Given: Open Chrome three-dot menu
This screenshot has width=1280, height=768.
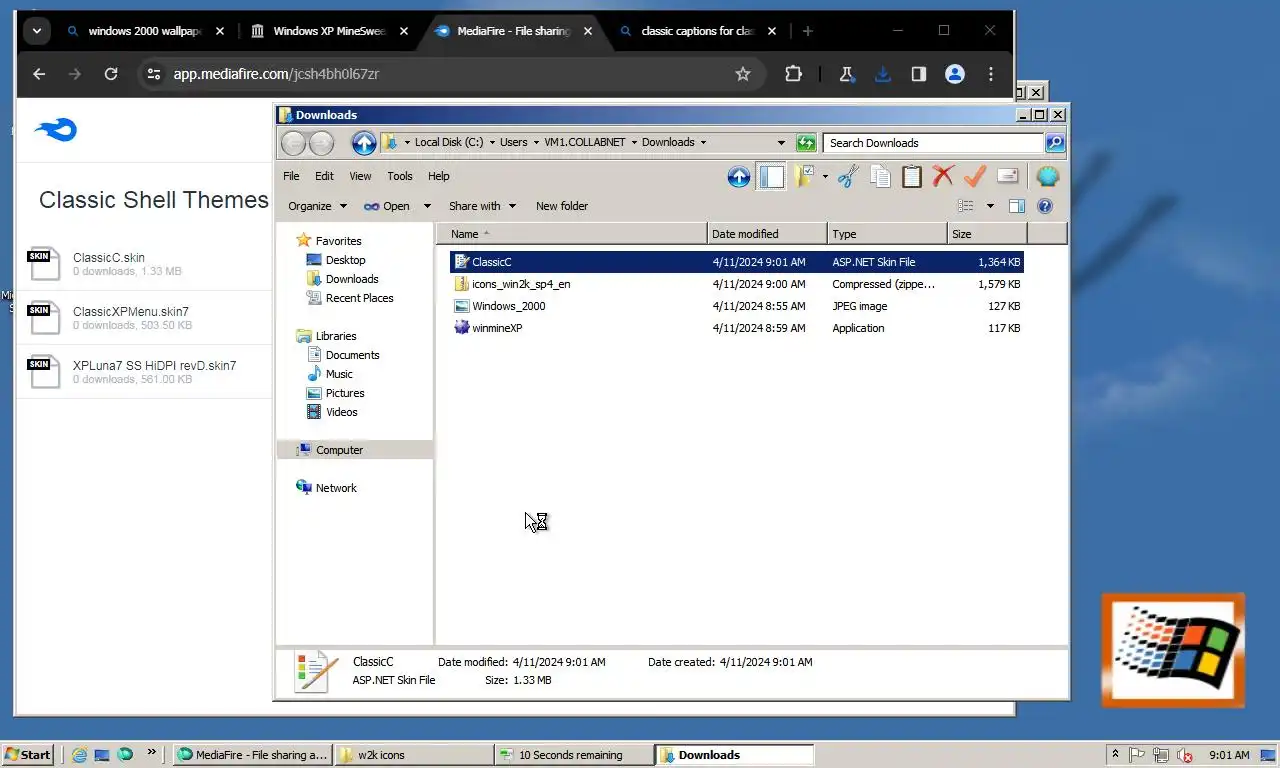Looking at the screenshot, I should click(991, 74).
